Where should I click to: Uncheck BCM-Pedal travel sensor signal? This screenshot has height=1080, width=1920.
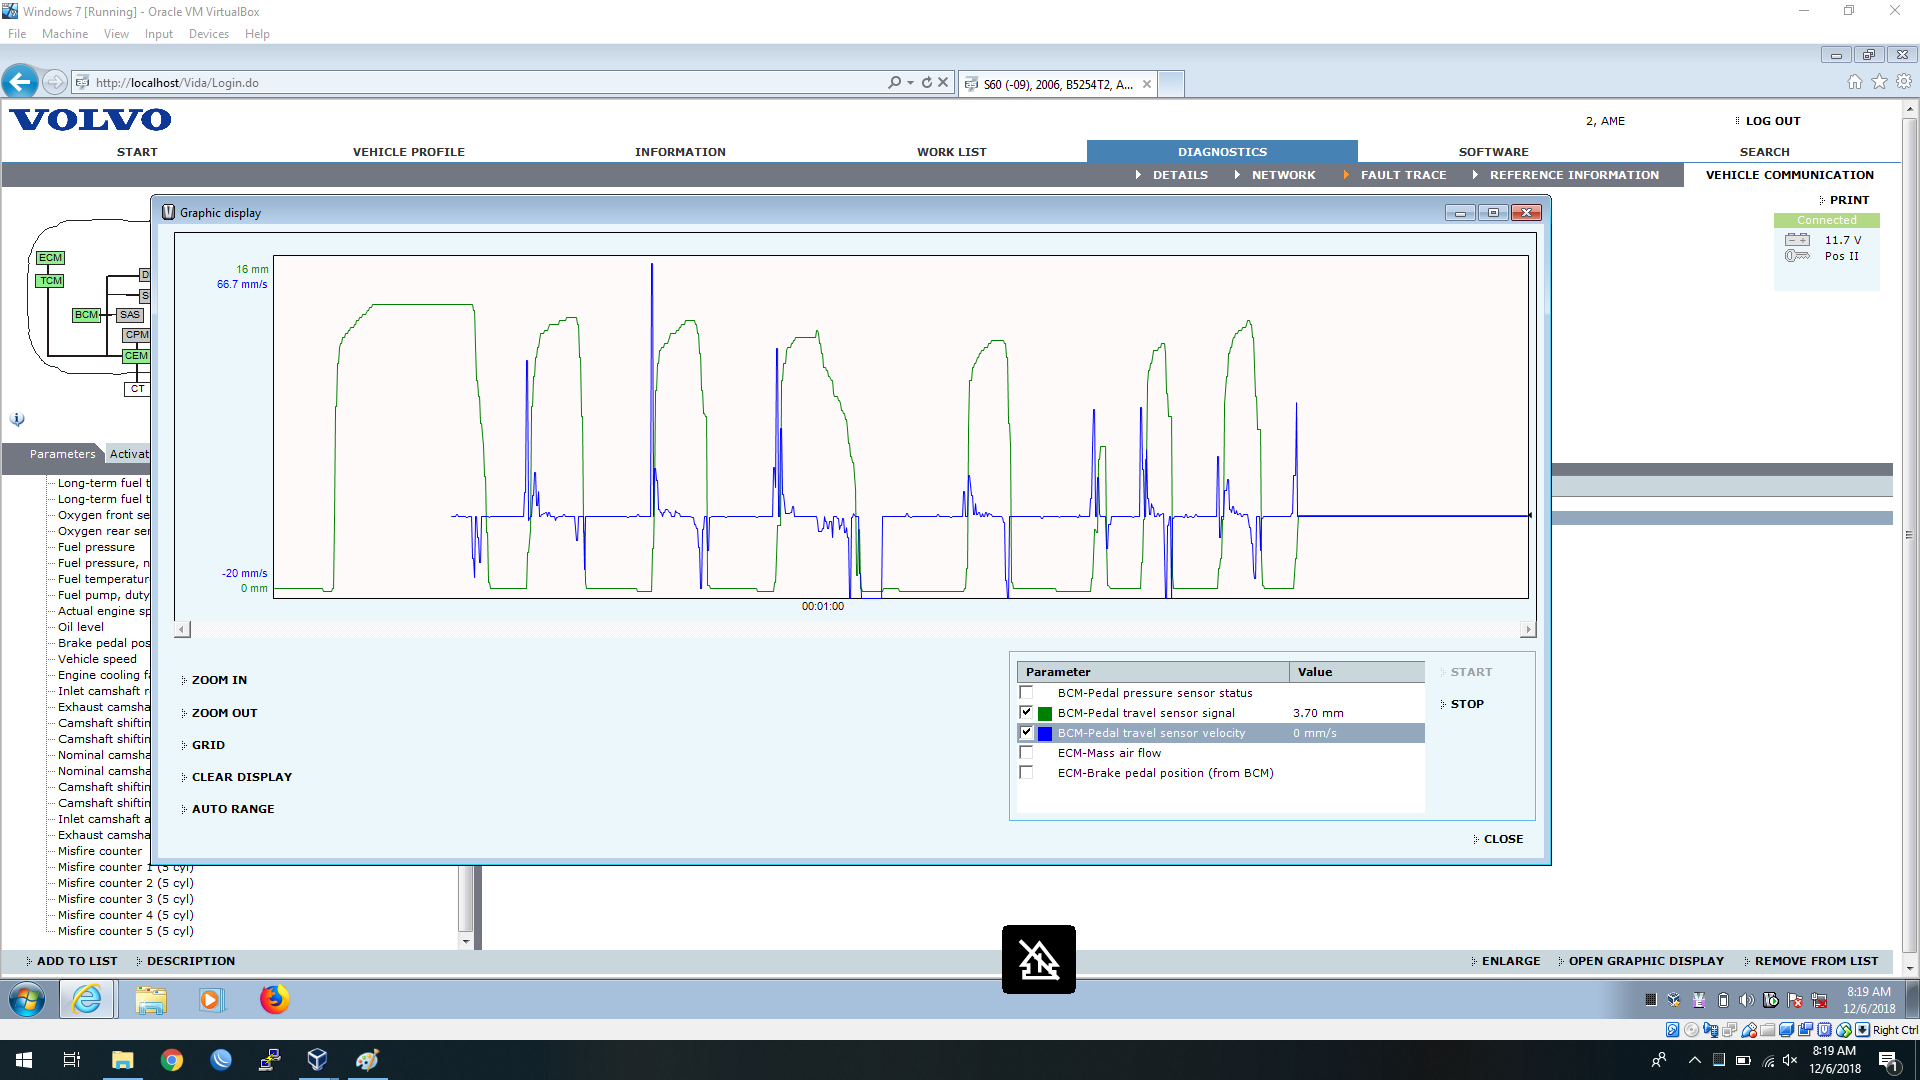tap(1026, 713)
